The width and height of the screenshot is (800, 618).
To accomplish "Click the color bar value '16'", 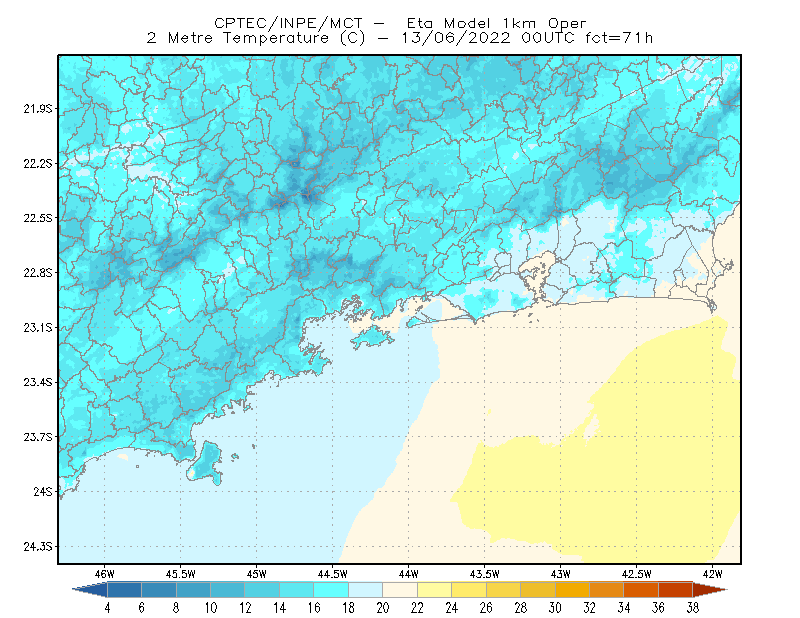I will click(314, 608).
